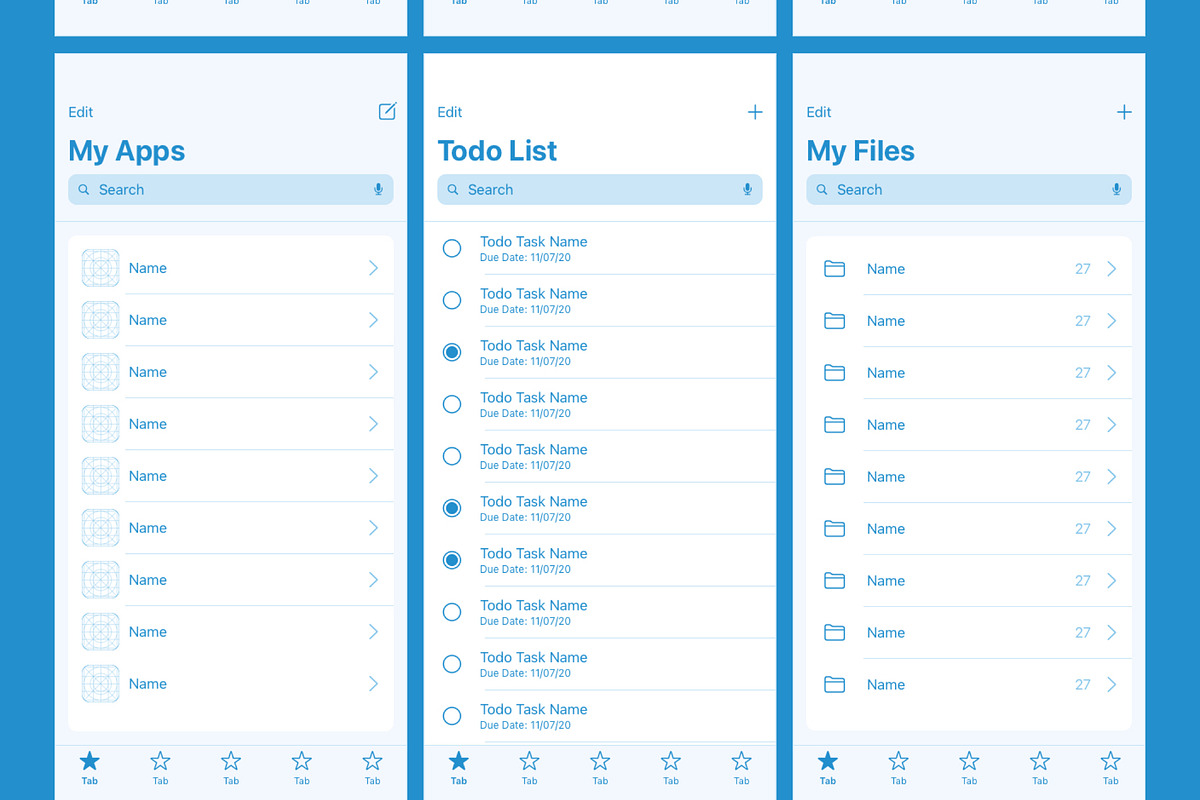Tap the second app icon placeholder in My Apps
Viewport: 1200px width, 800px height.
[x=100, y=320]
